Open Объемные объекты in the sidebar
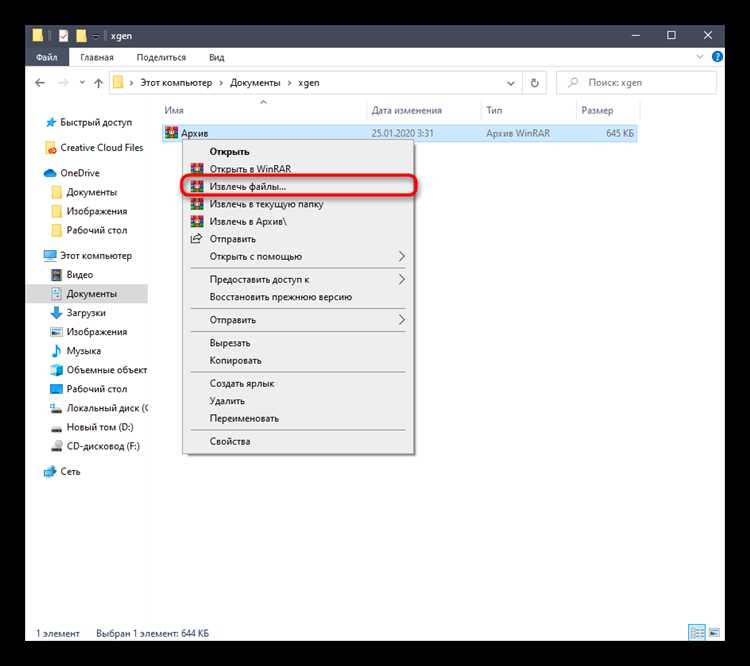The image size is (750, 666). (x=99, y=370)
